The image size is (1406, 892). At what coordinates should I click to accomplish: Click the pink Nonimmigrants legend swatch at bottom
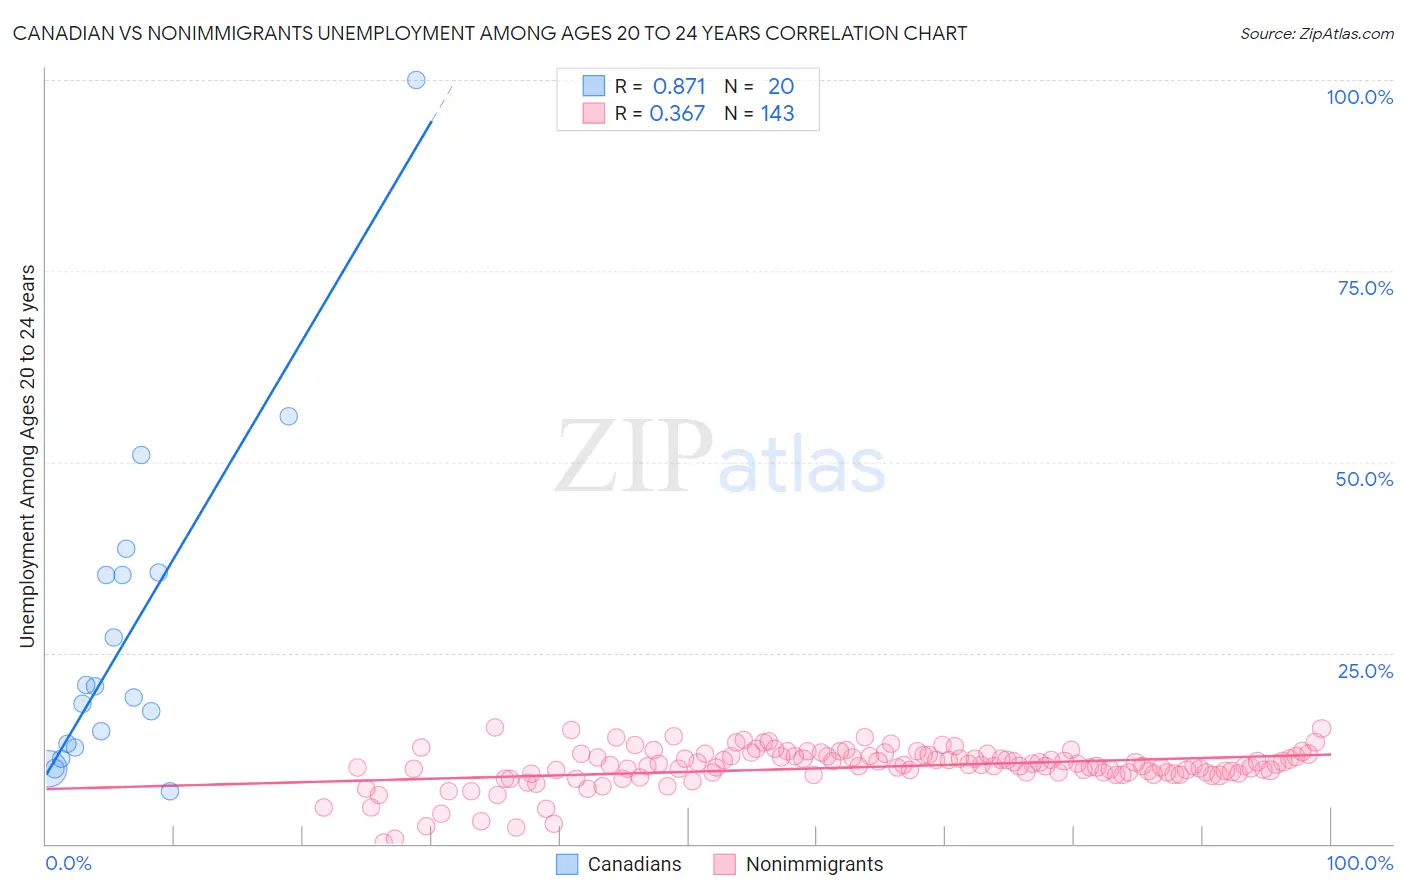point(725,864)
